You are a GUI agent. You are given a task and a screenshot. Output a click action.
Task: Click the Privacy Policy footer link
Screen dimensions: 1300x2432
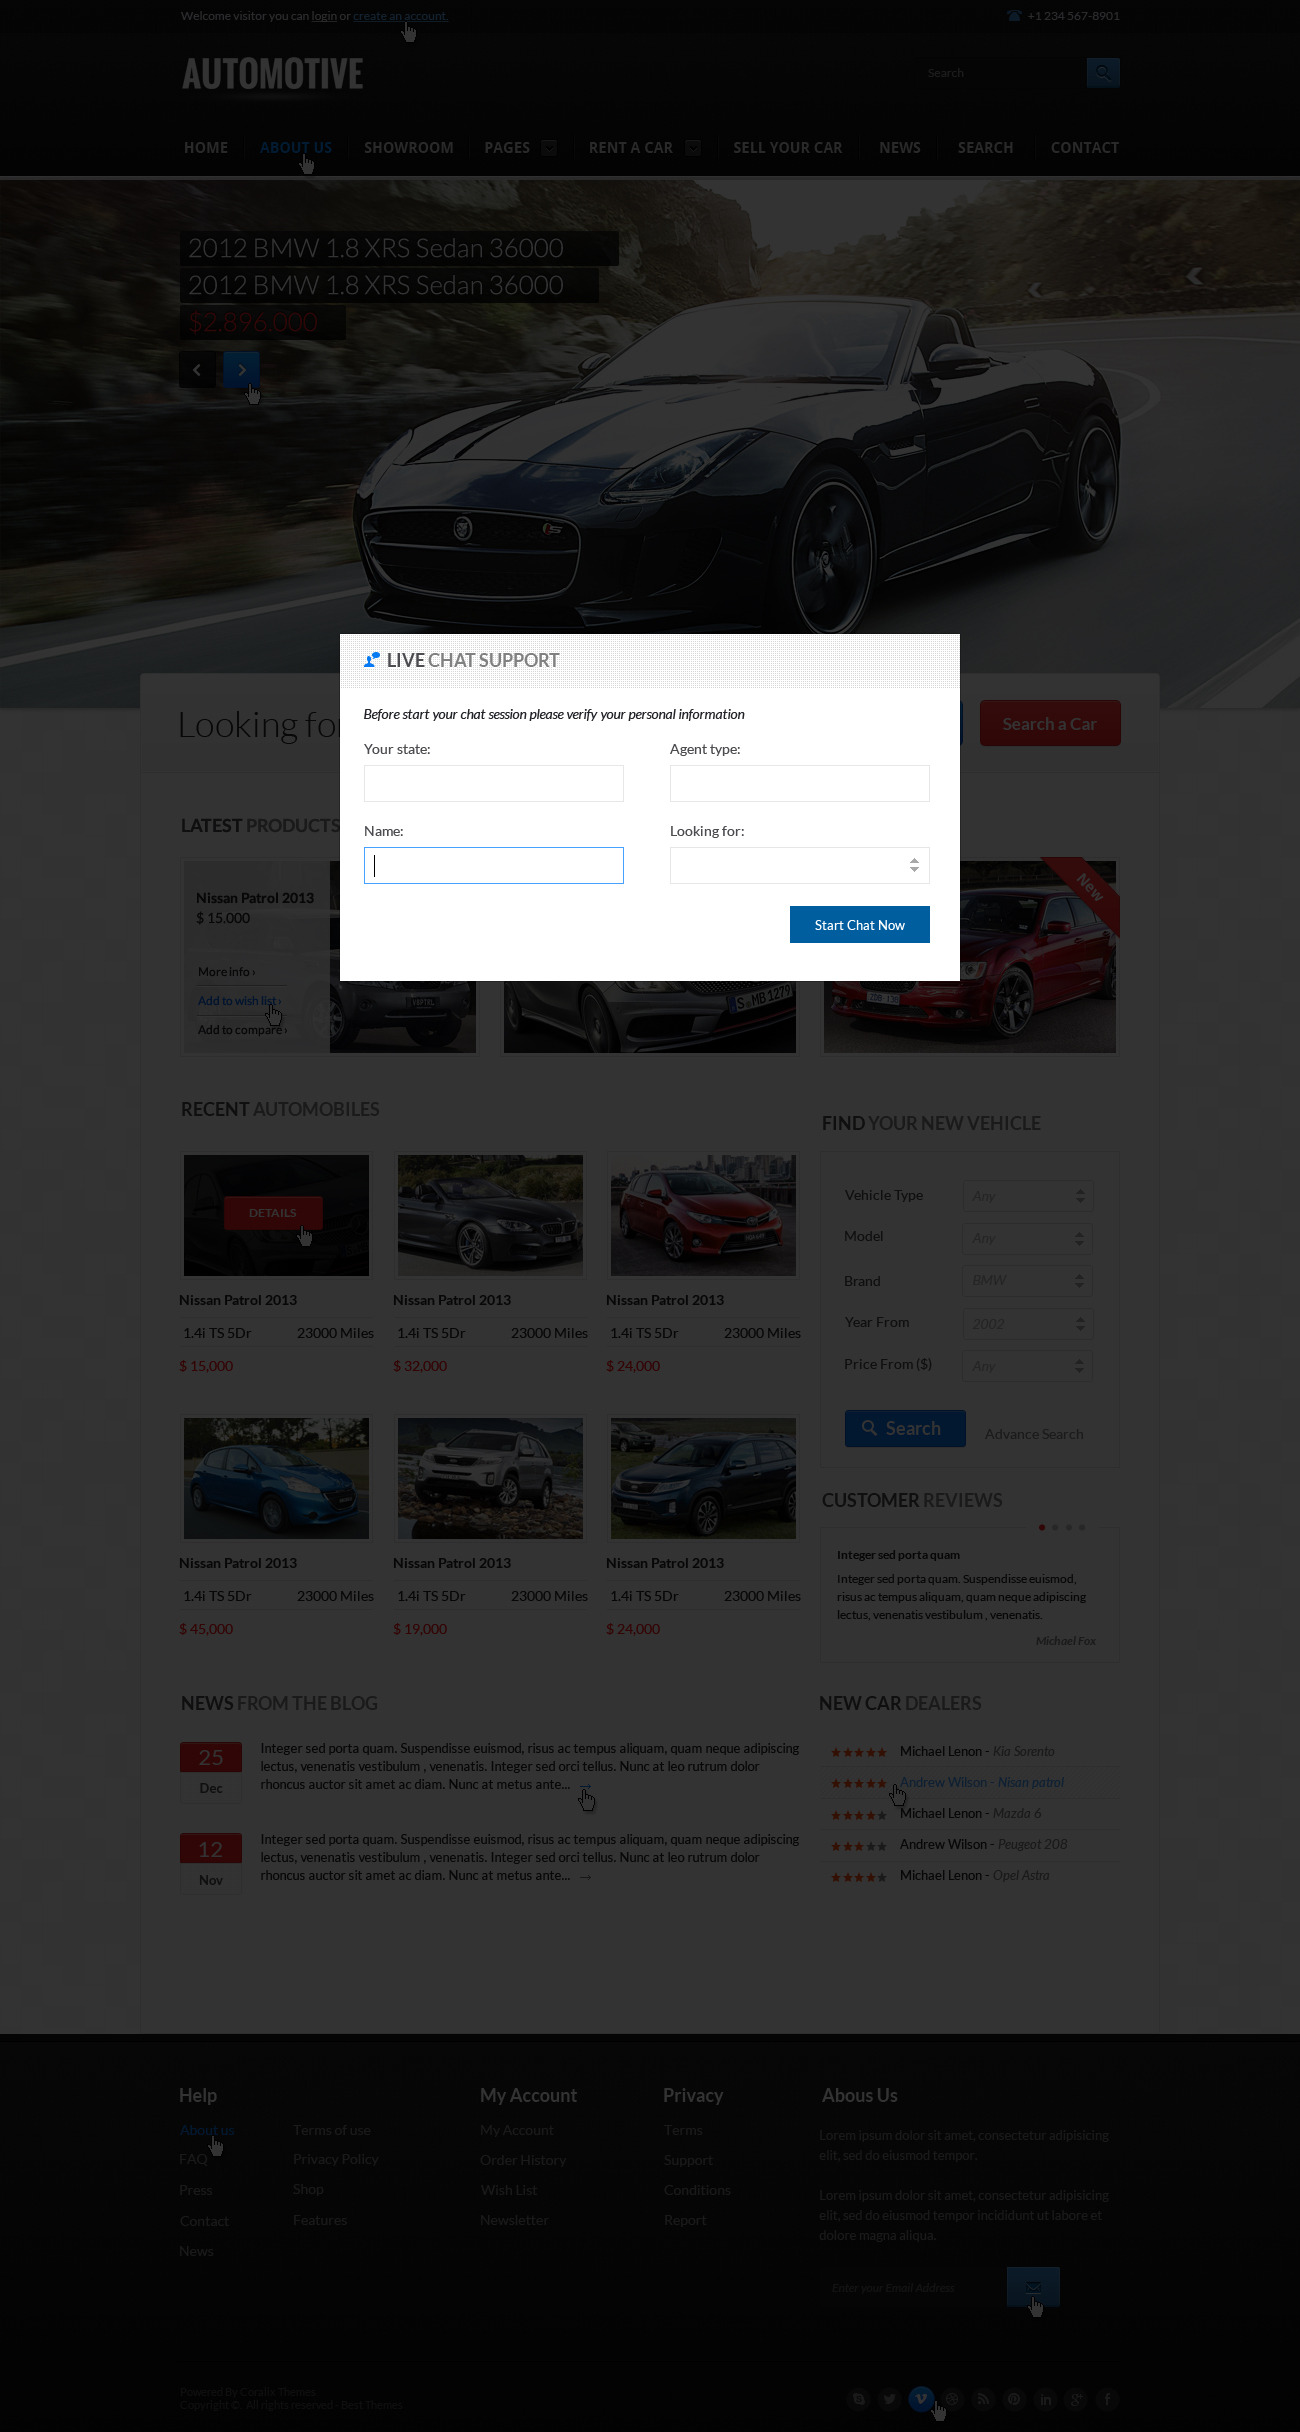point(336,2159)
